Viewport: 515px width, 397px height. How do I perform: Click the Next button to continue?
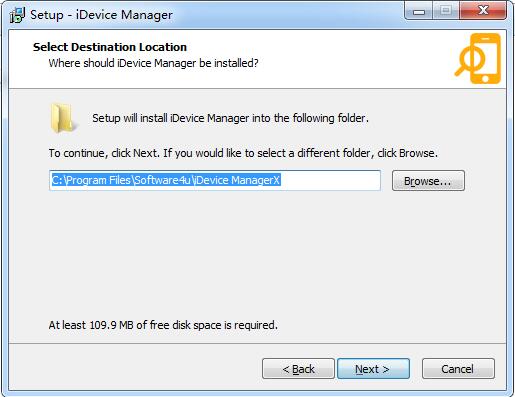373,369
